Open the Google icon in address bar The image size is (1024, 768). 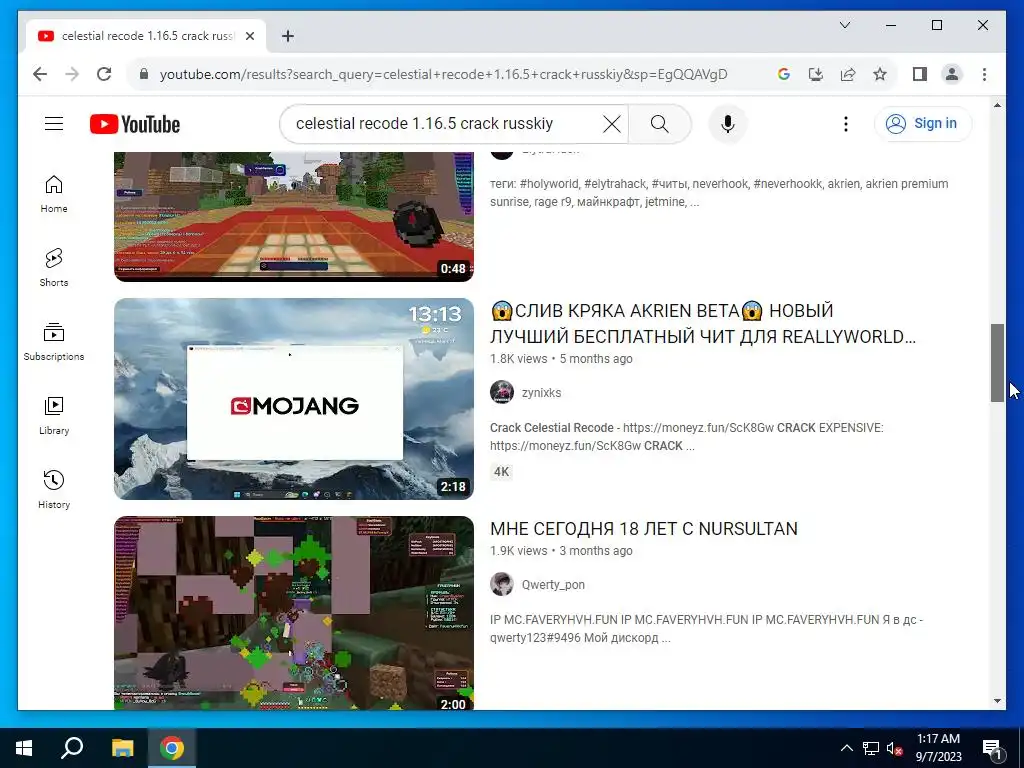[784, 74]
